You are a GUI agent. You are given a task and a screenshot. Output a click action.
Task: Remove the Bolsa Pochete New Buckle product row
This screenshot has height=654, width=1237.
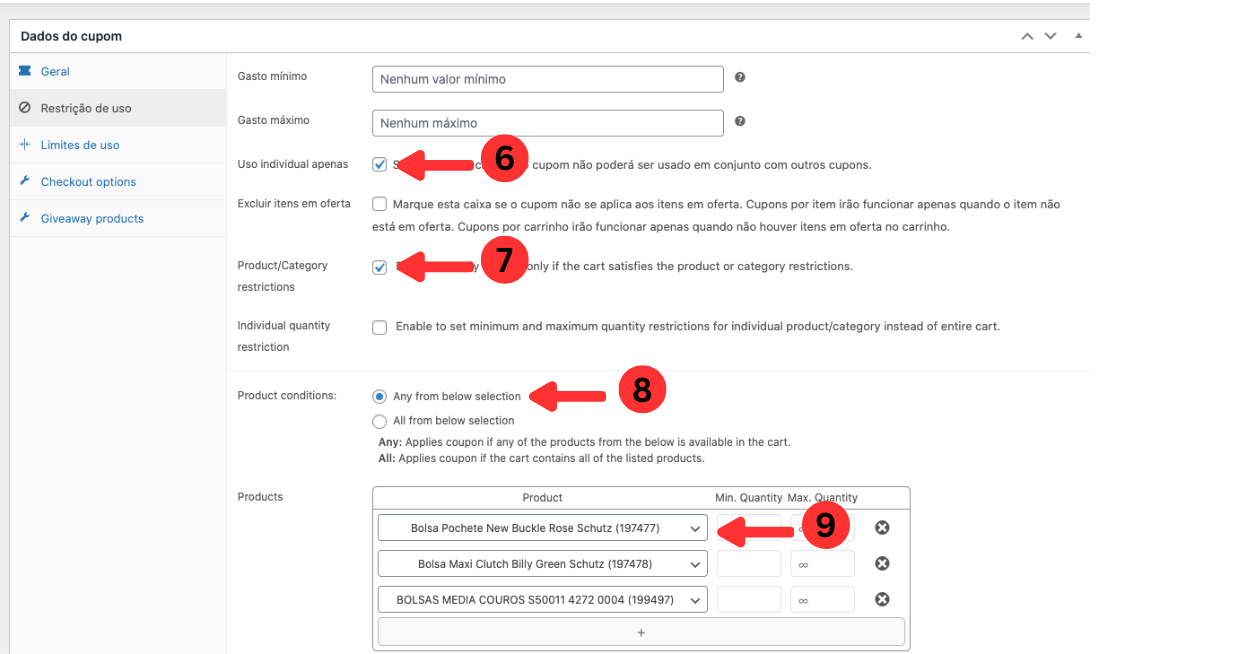coord(882,528)
